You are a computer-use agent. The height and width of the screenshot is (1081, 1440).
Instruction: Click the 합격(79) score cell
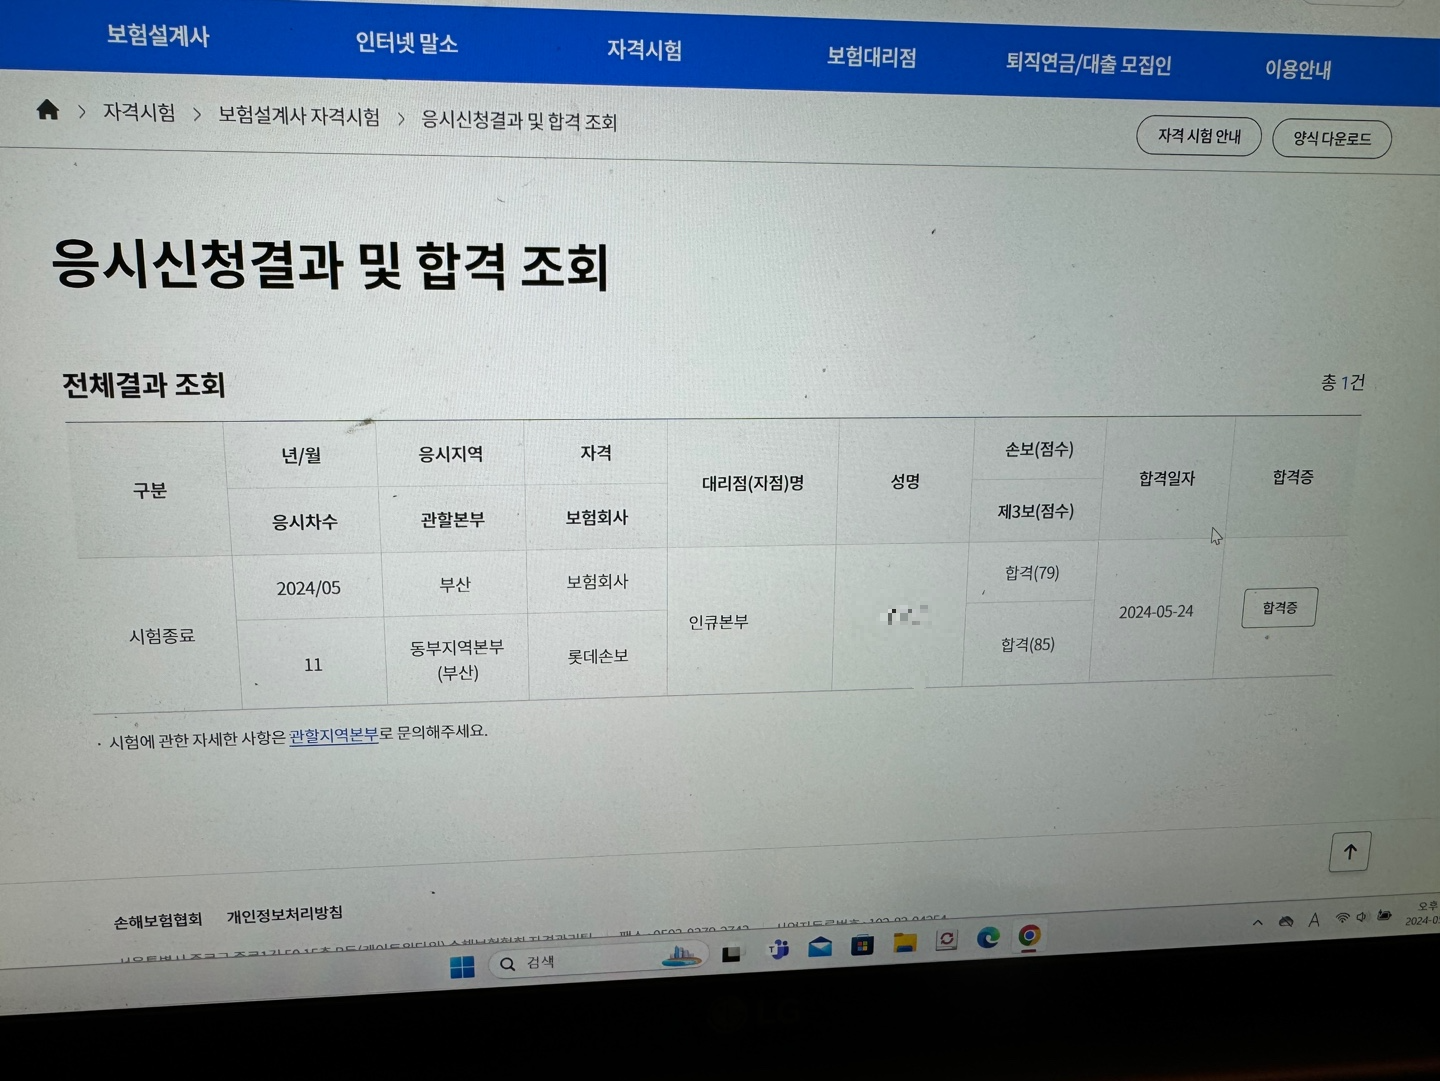coord(1032,573)
